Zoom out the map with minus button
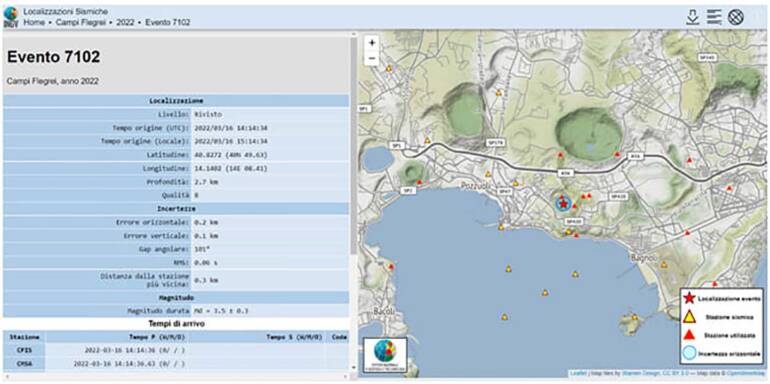Viewport: 770px width, 384px height. 372,58
